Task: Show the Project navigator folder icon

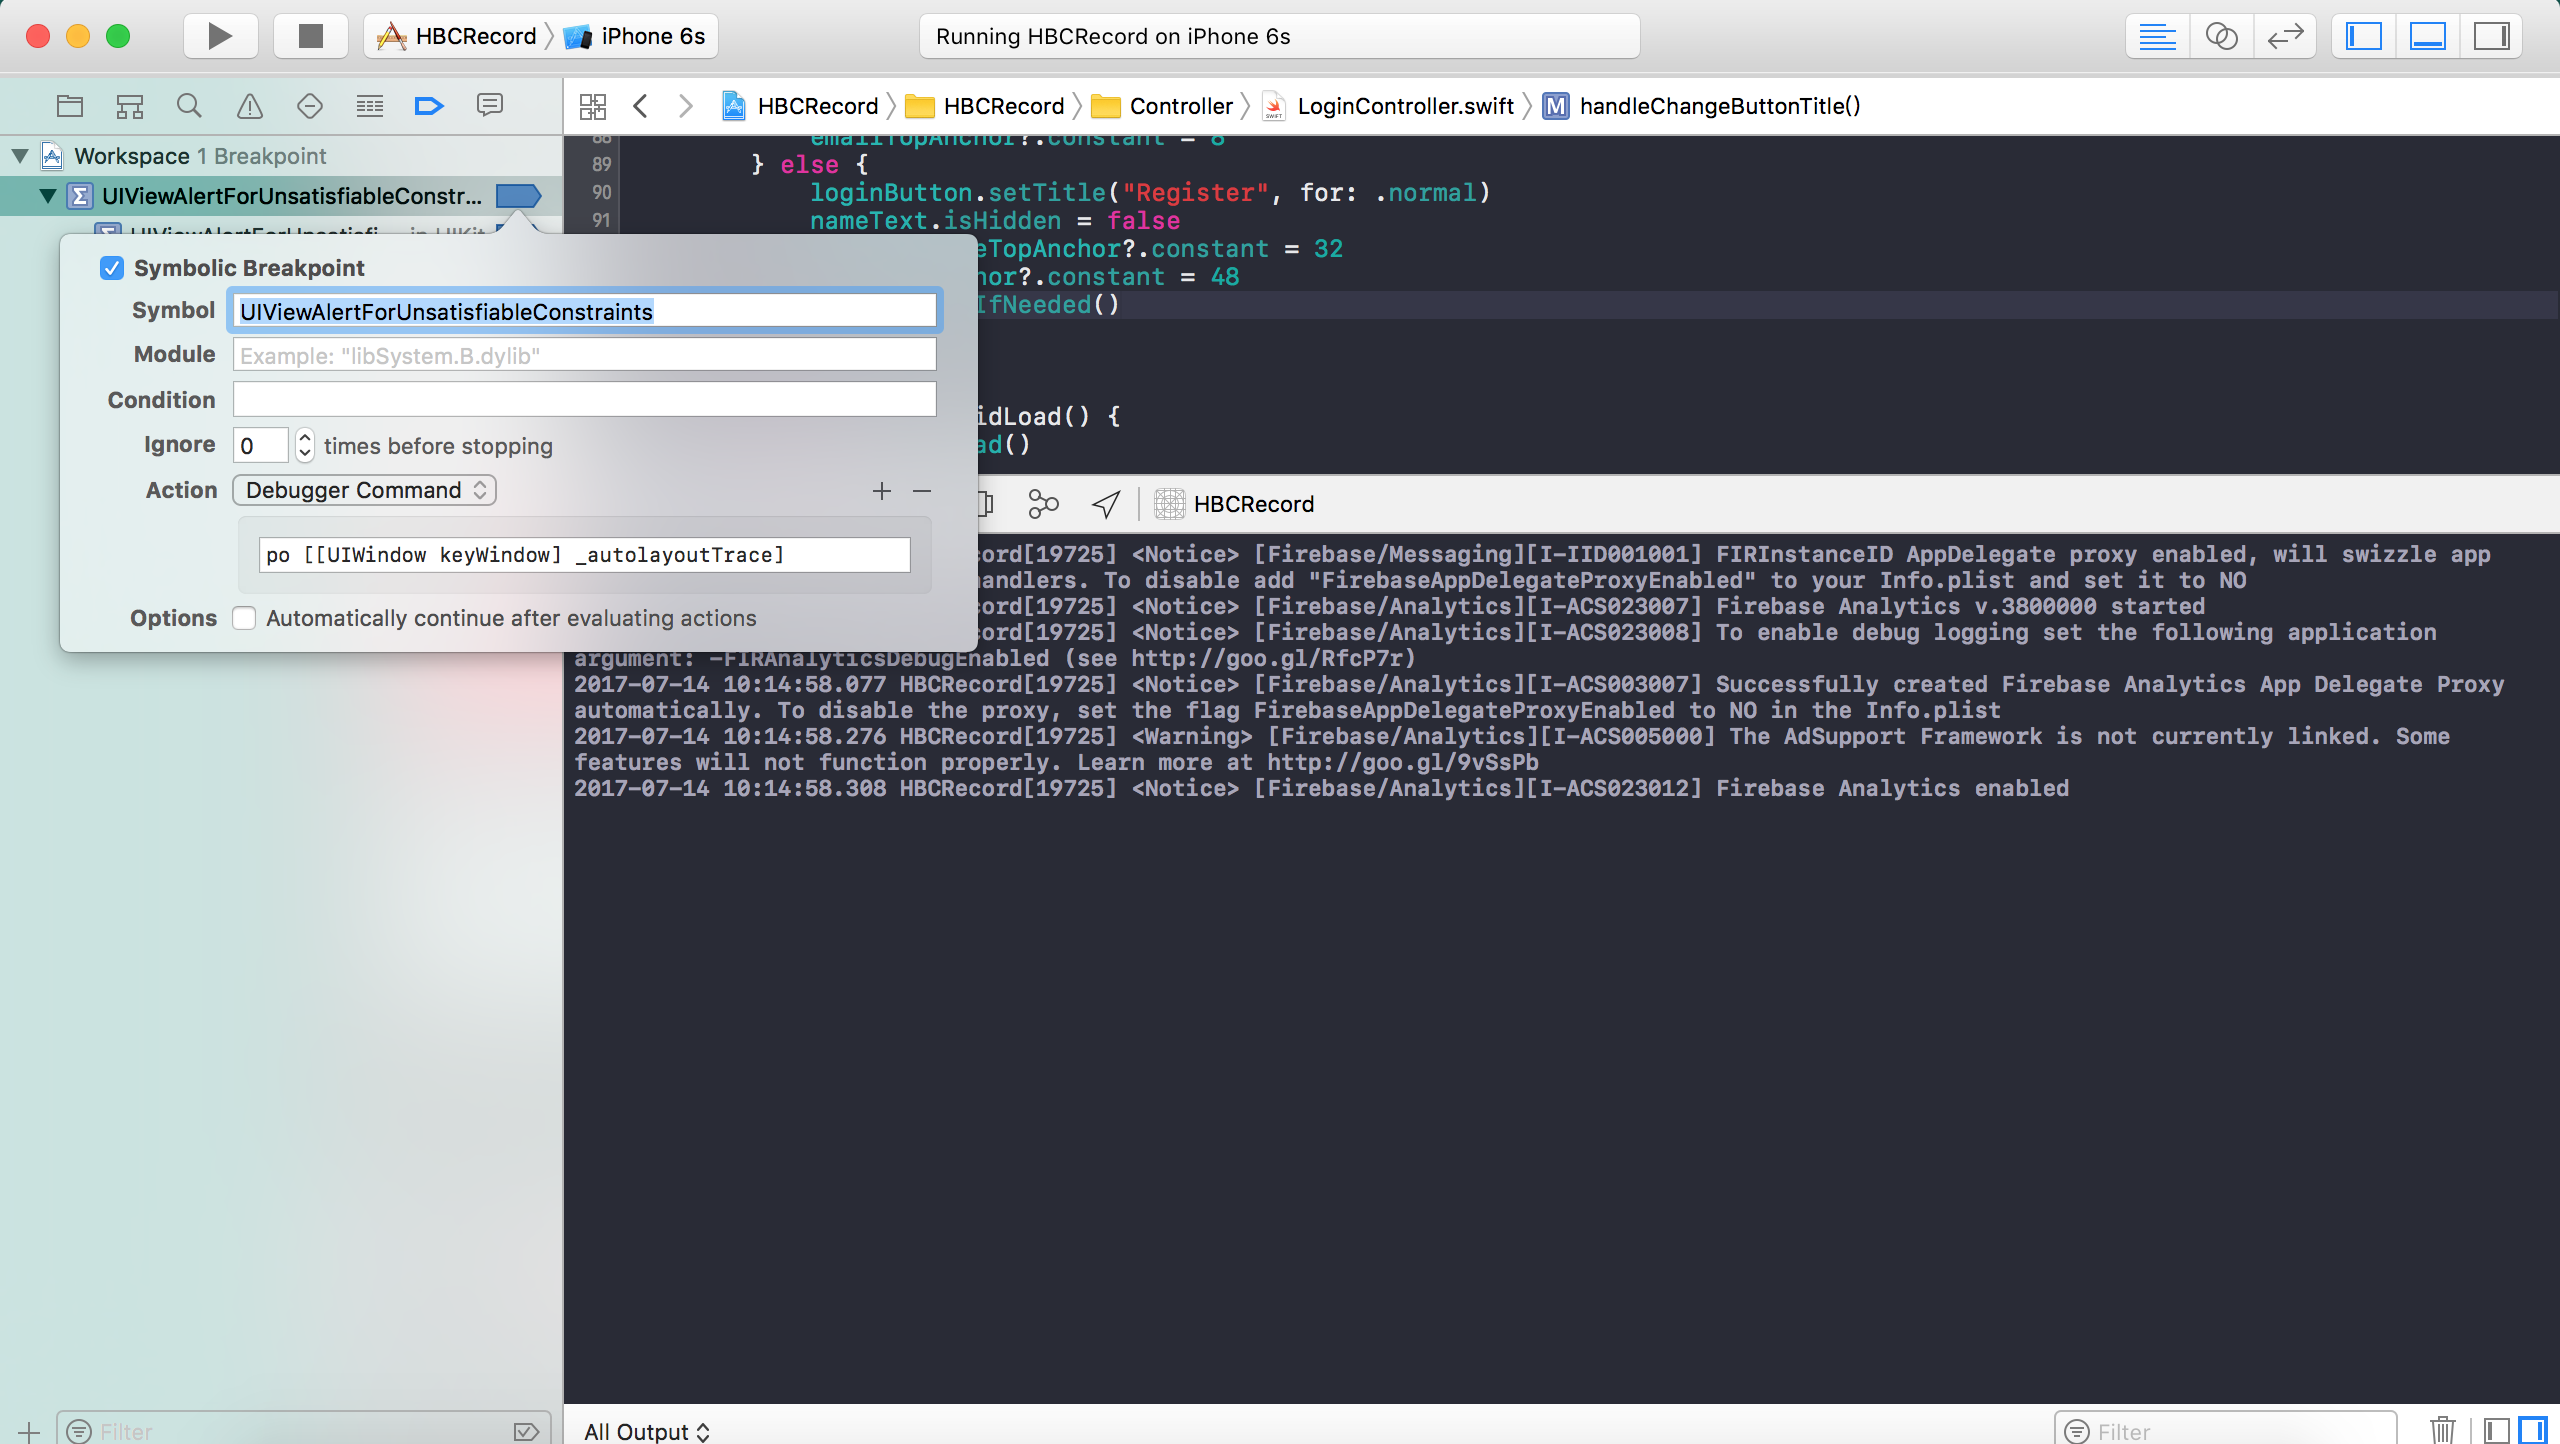Action: point(69,106)
